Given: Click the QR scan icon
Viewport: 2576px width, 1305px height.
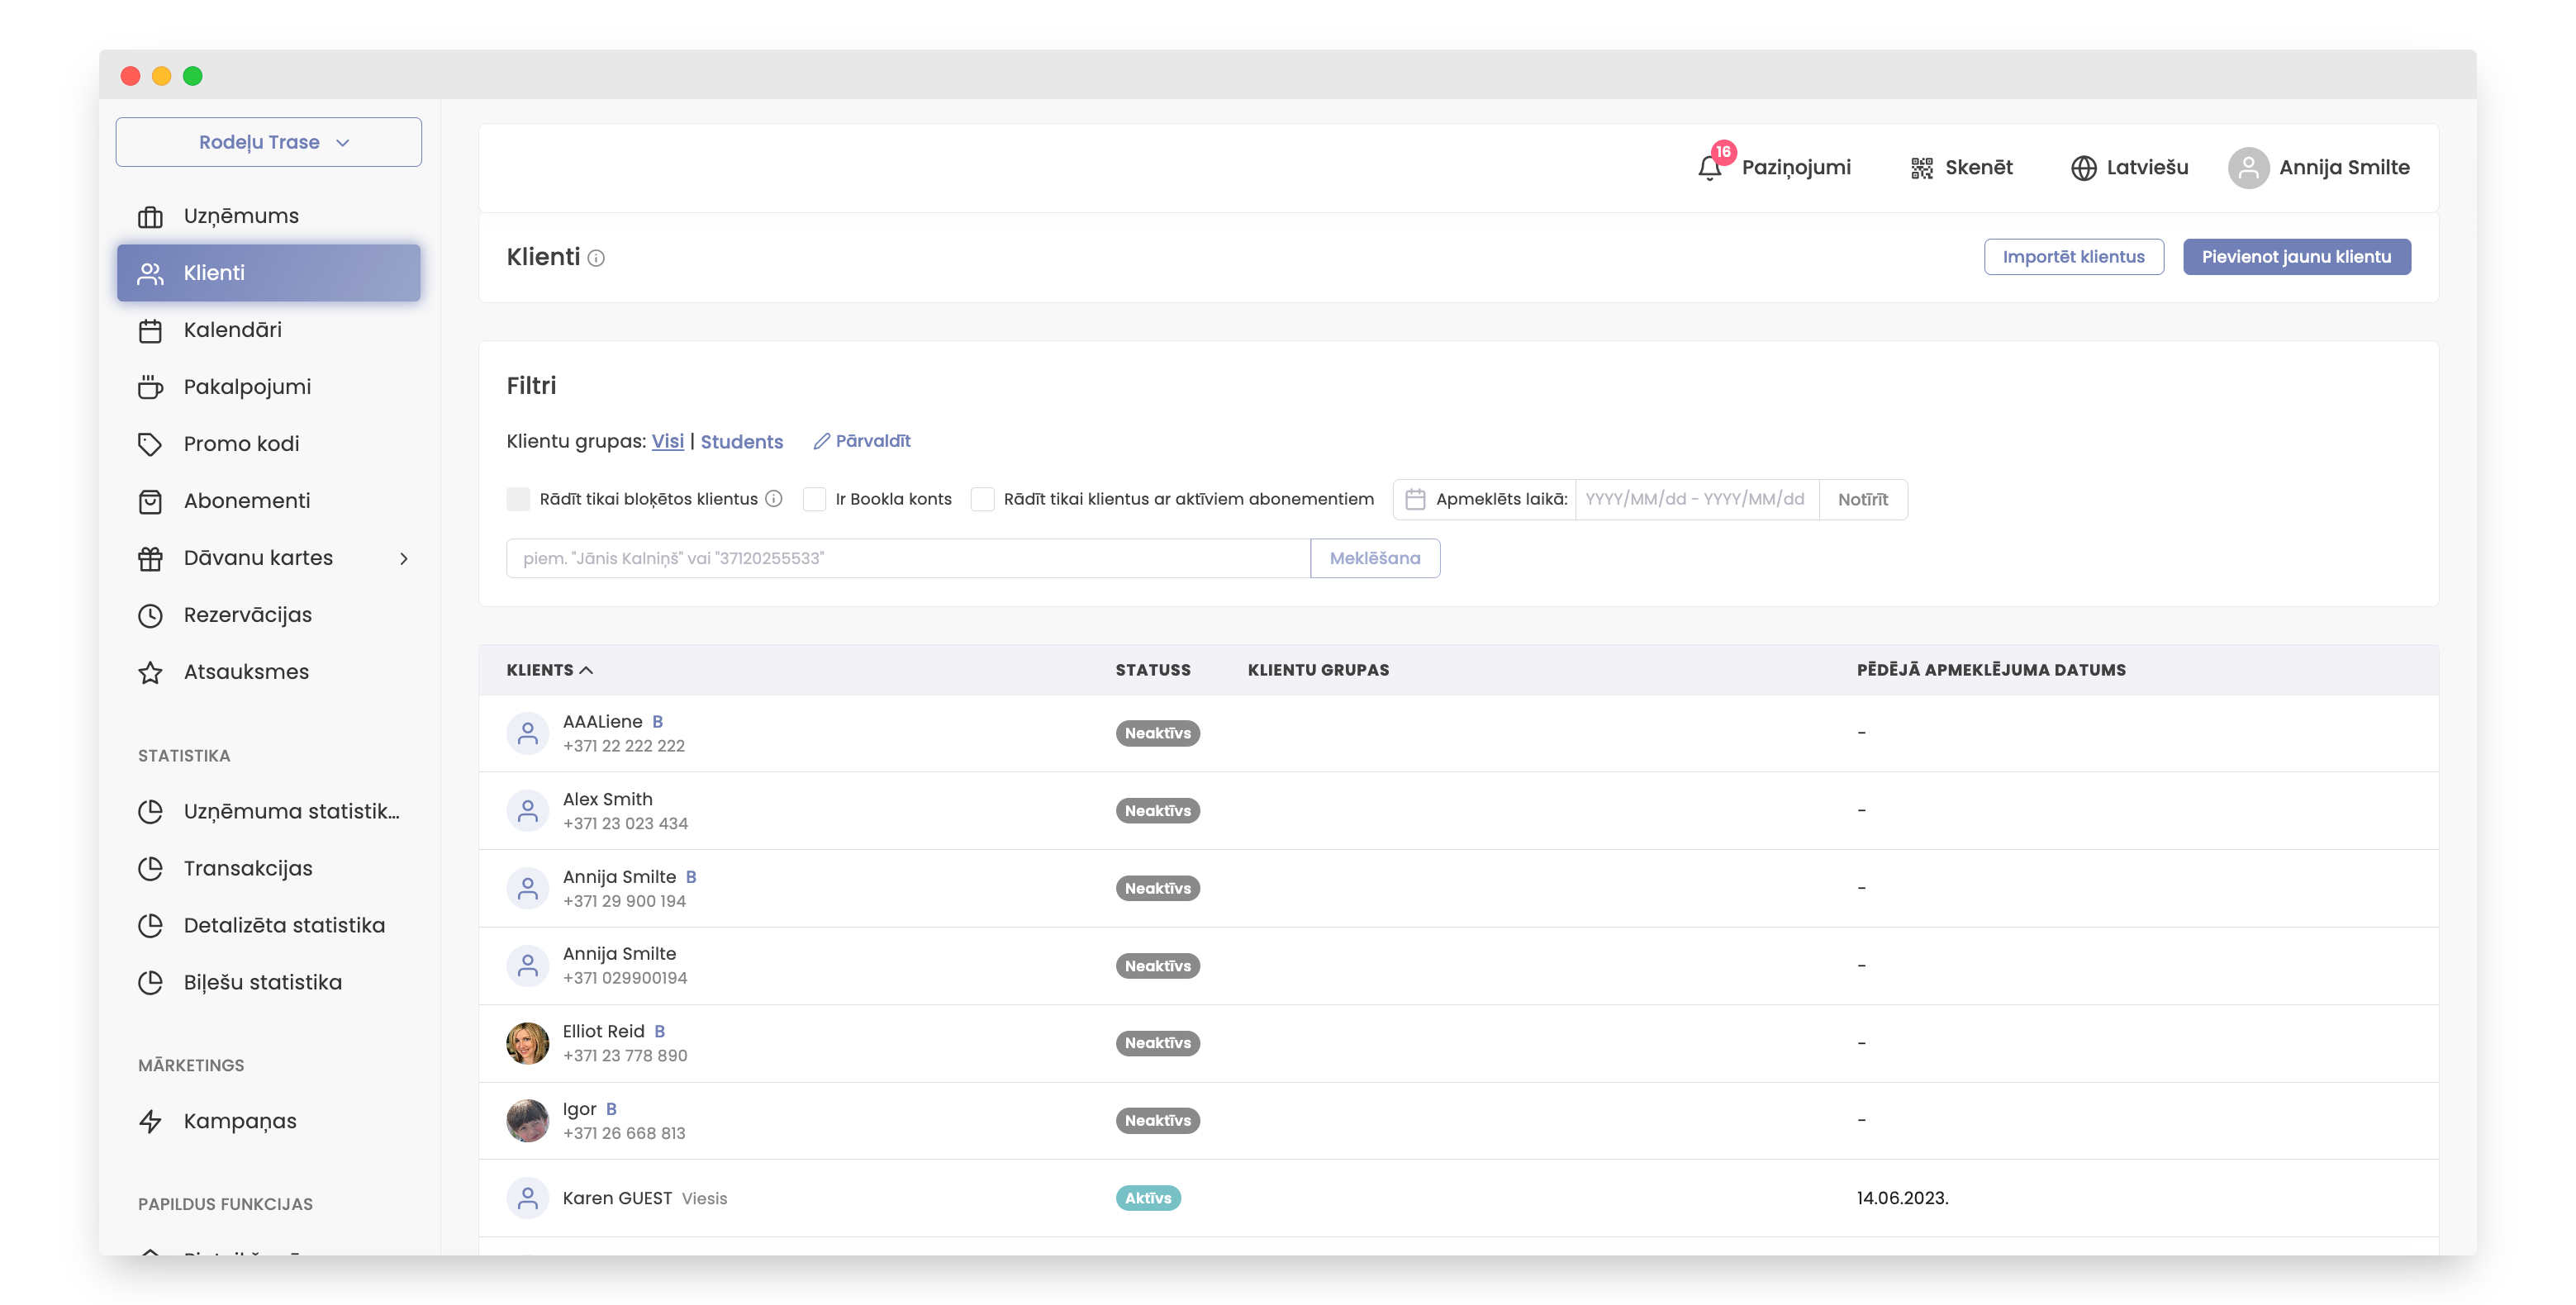Looking at the screenshot, I should [1921, 168].
